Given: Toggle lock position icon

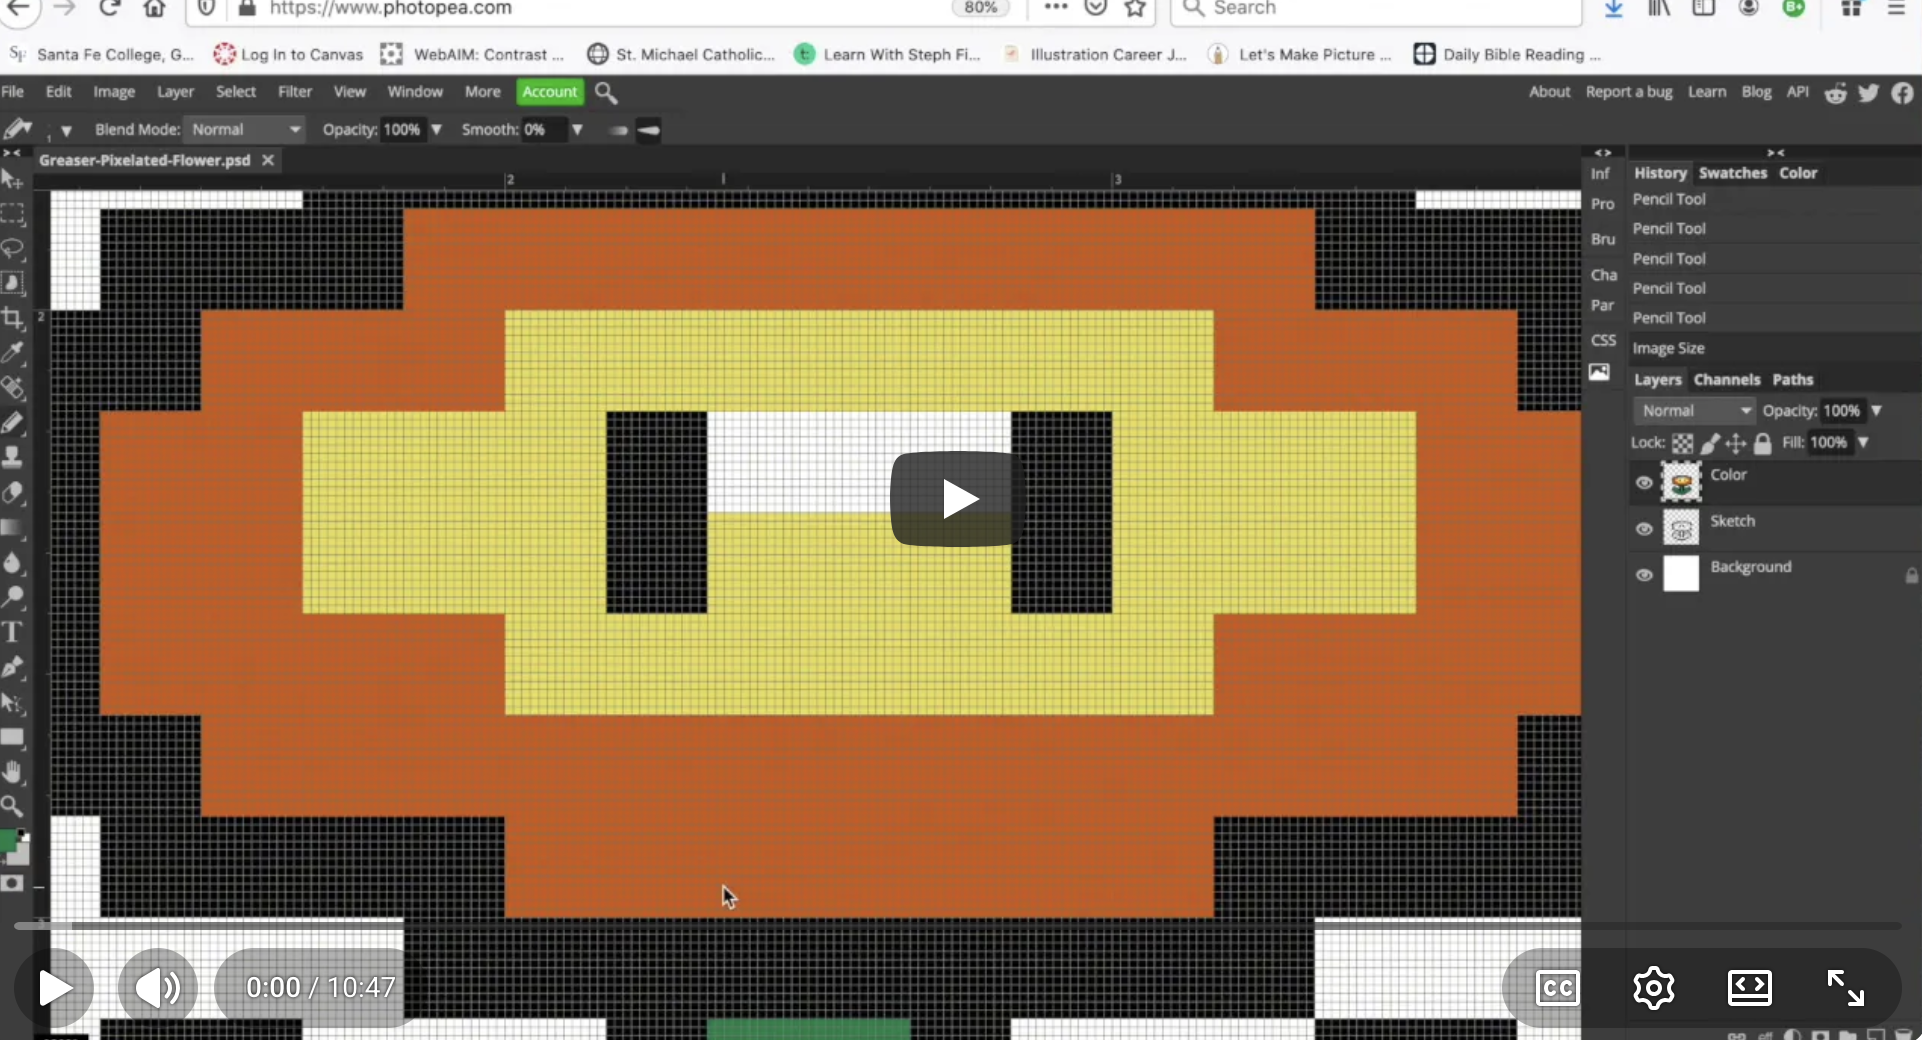Looking at the screenshot, I should [1736, 443].
